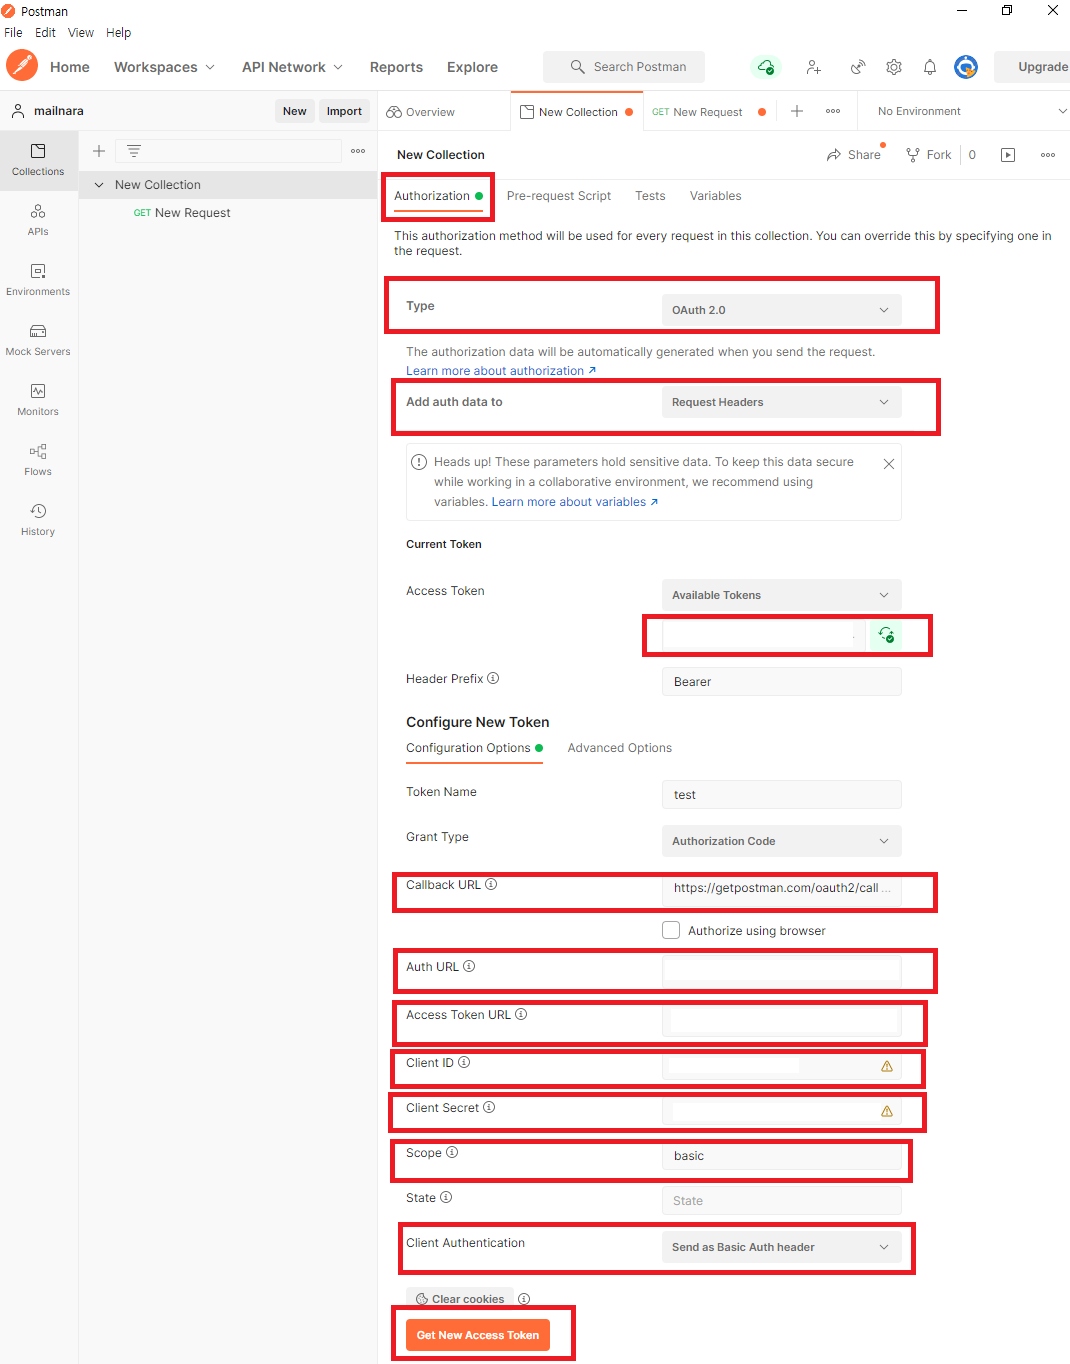Click the Search Postman field
1070x1364 pixels.
coord(624,67)
